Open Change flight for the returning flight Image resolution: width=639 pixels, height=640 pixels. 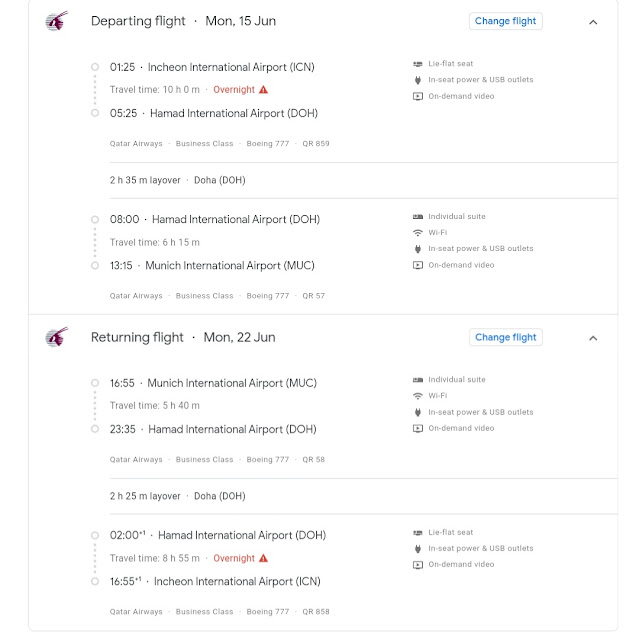click(x=506, y=337)
